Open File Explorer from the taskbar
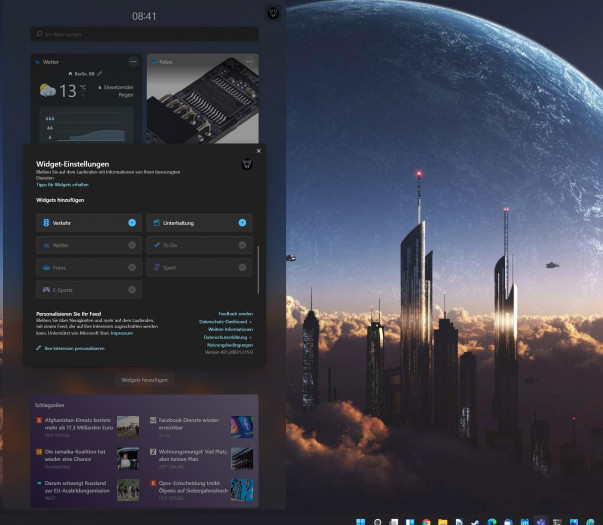Screen dimensions: 603x525 pyautogui.click(x=443, y=522)
